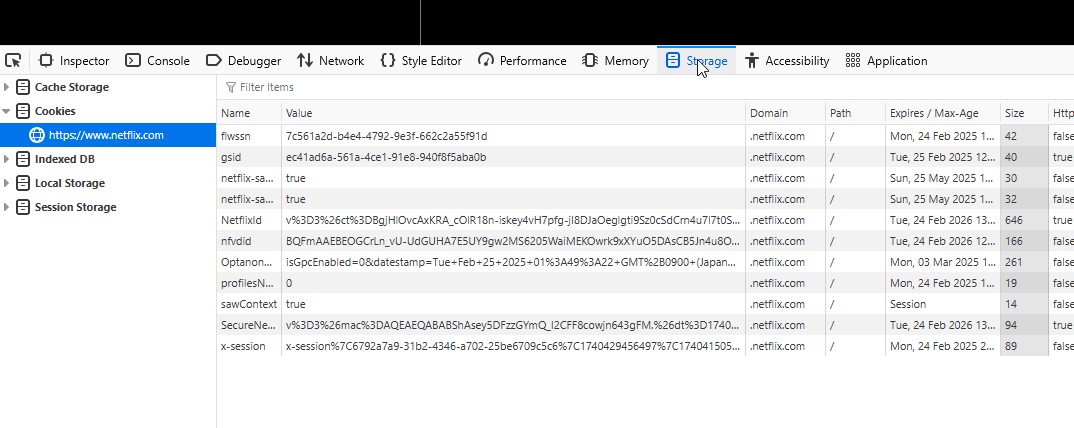Image resolution: width=1074 pixels, height=428 pixels.
Task: Sort by the Path column header
Action: tap(855, 113)
